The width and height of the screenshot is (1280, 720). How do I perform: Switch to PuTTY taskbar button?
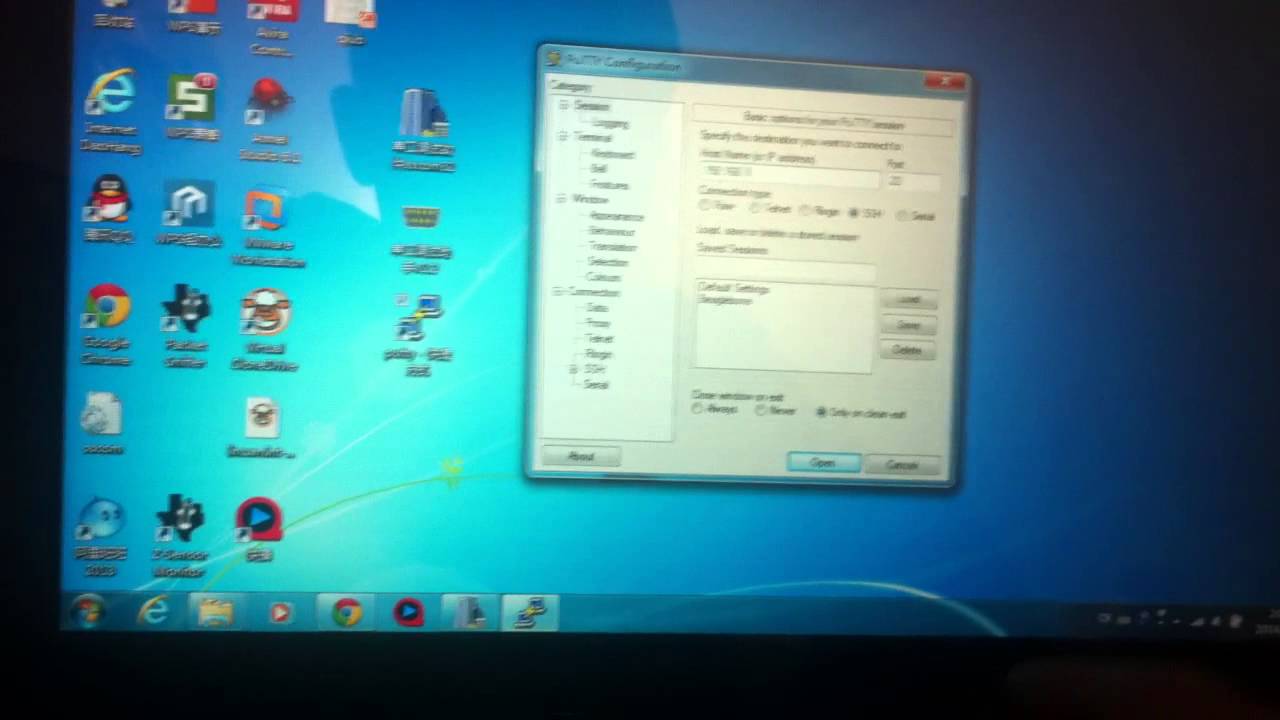coord(529,612)
